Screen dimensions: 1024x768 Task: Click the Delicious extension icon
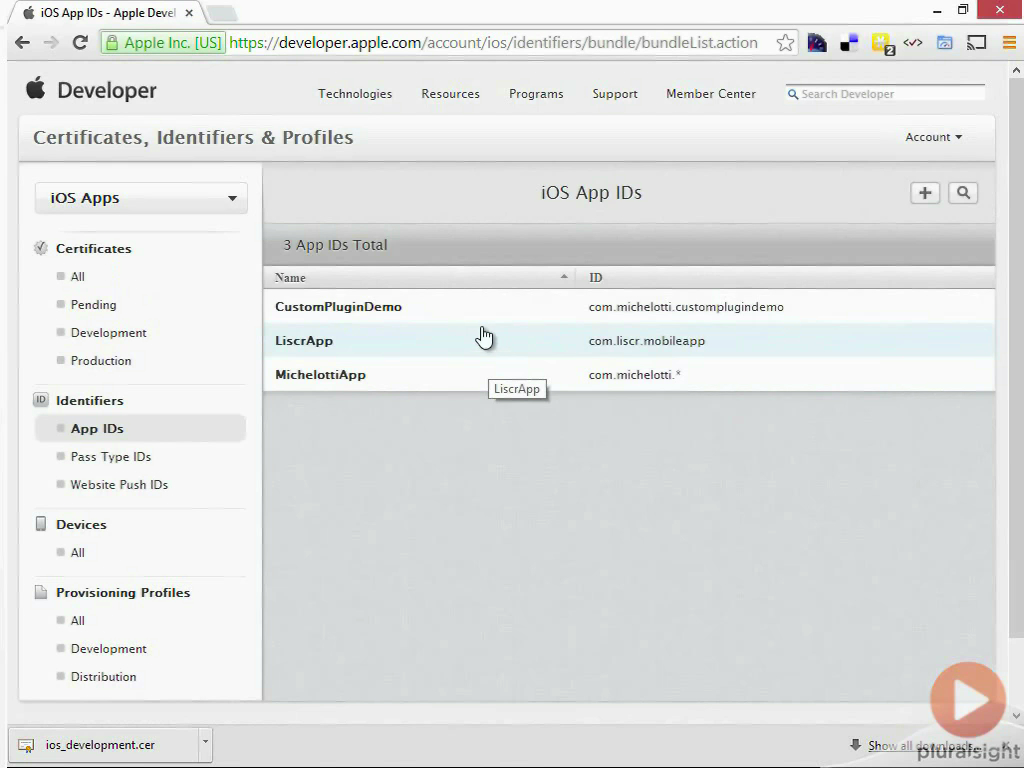(x=849, y=43)
